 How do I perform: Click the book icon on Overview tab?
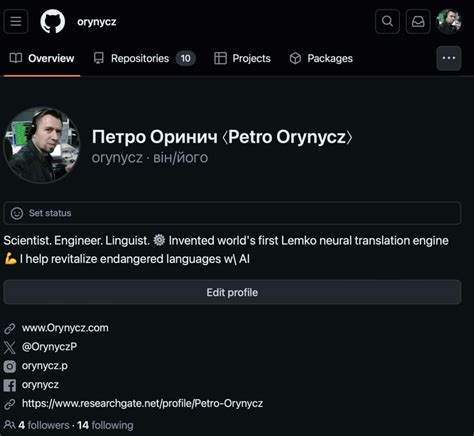coord(16,58)
